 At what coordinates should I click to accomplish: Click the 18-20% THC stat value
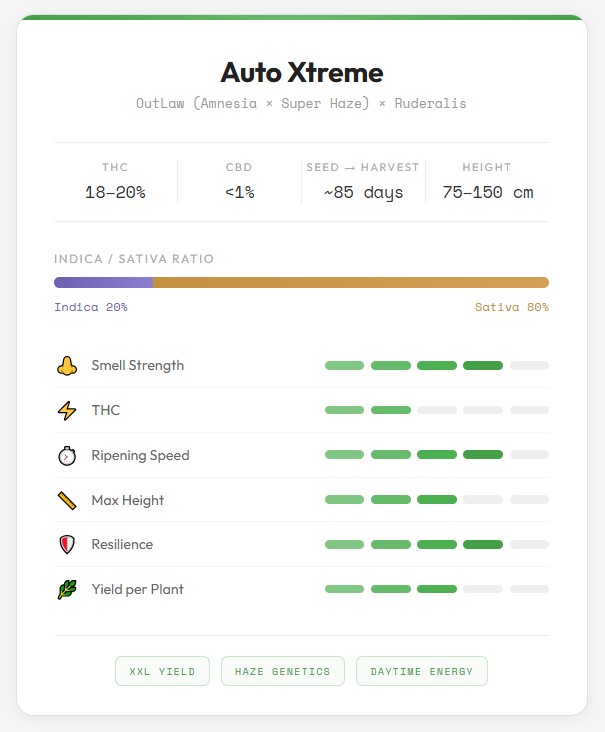click(115, 192)
